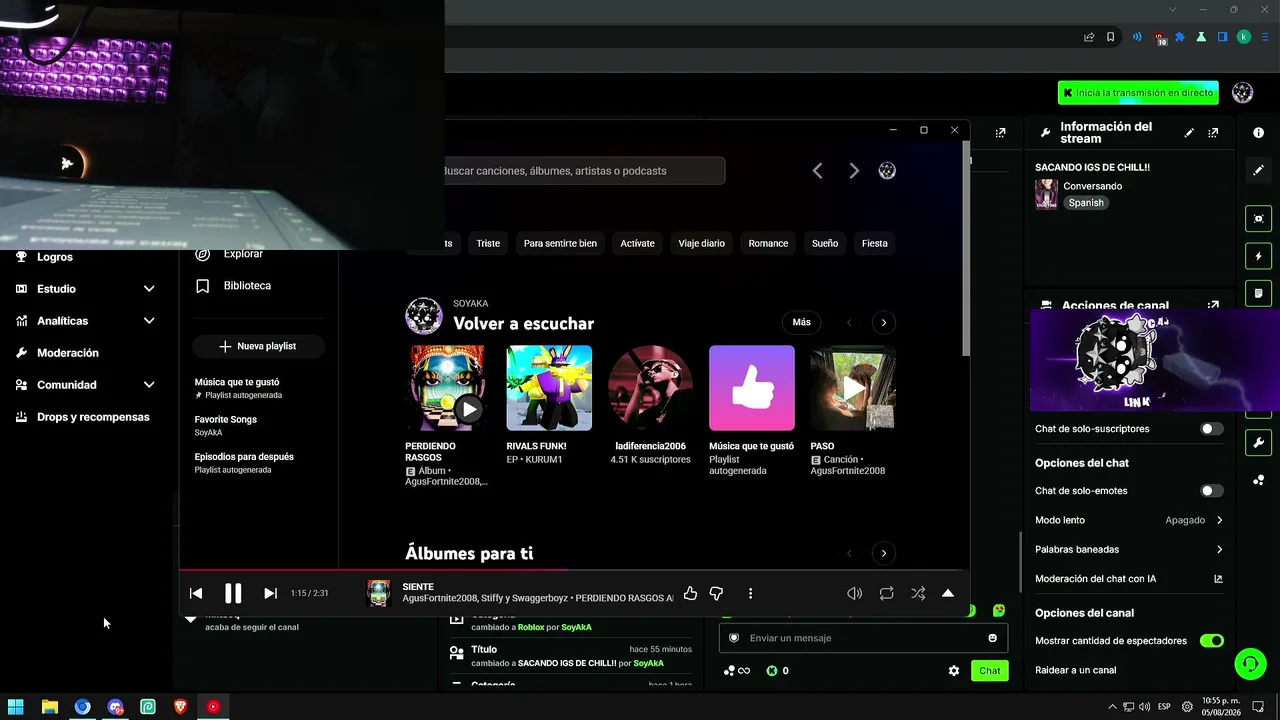Click the Enviar un mensaje chat field
This screenshot has height=720, width=1280.
863,638
